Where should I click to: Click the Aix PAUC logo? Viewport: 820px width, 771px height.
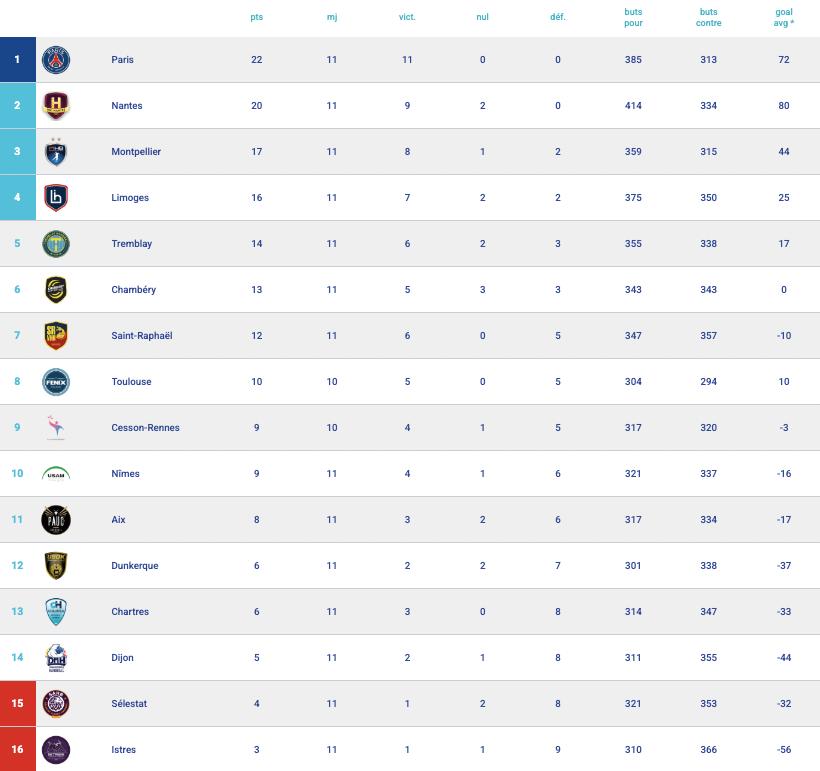56,520
